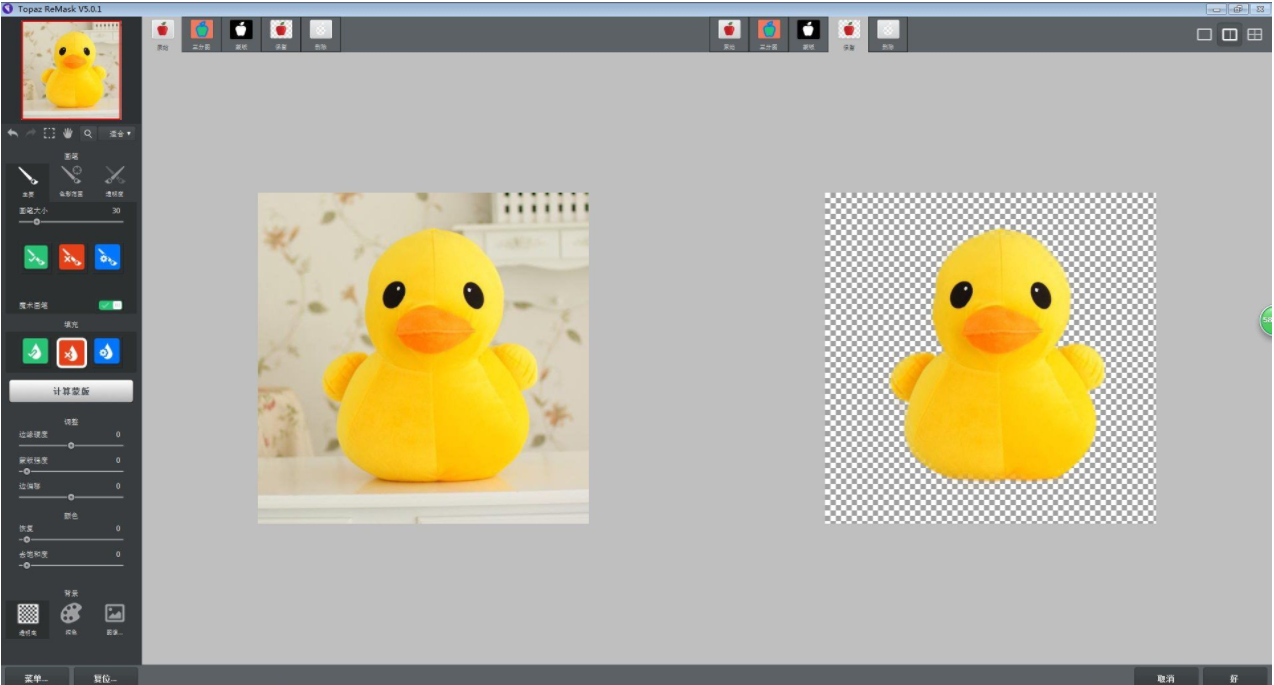Image resolution: width=1274 pixels, height=685 pixels.
Task: Show original view in right pane
Action: (728, 34)
